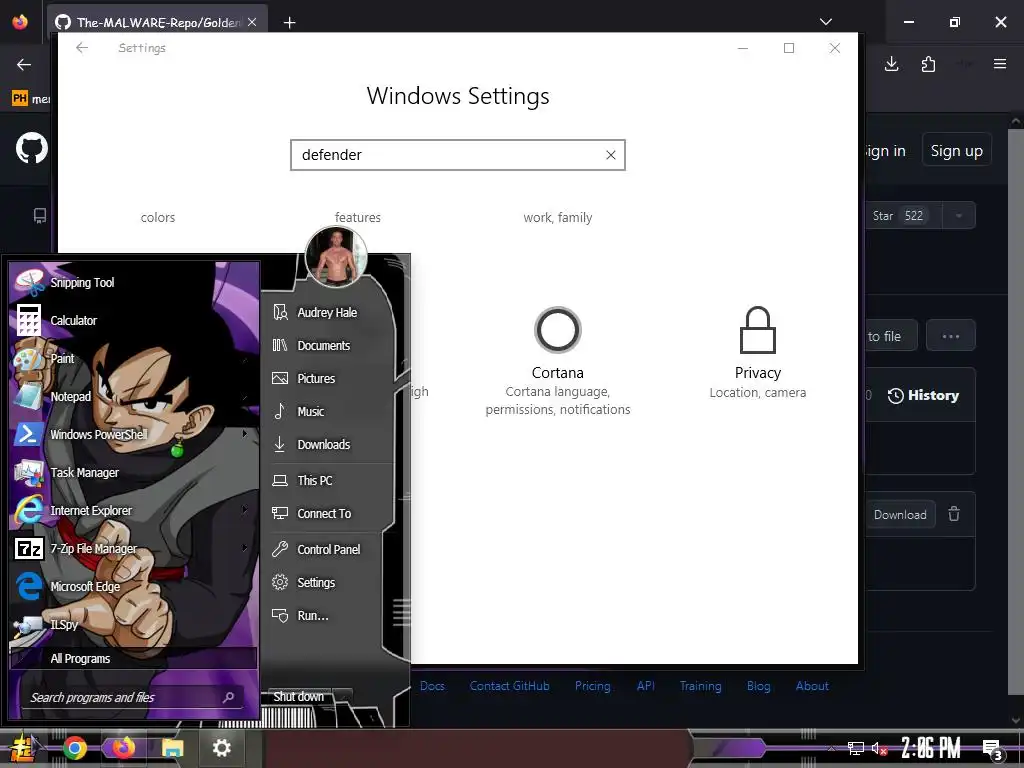Click GitHub delete file trash icon
This screenshot has height=768, width=1024.
pyautogui.click(x=954, y=514)
